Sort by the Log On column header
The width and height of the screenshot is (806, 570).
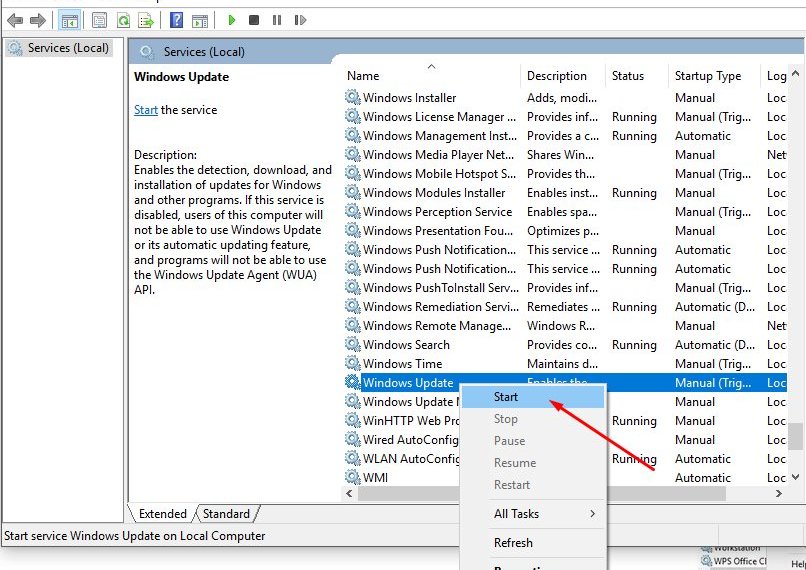click(x=774, y=76)
